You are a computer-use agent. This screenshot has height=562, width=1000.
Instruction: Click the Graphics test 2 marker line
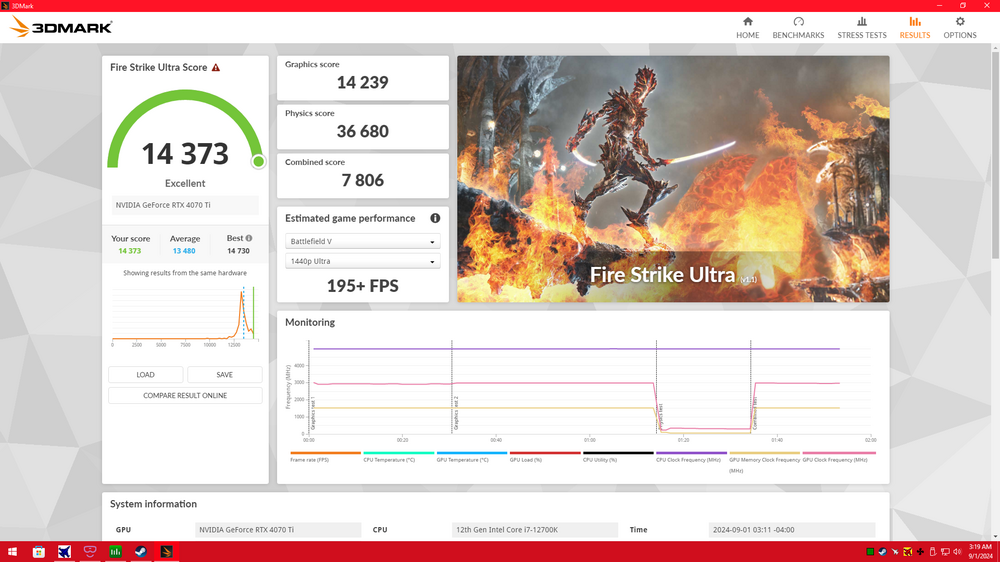pyautogui.click(x=452, y=387)
